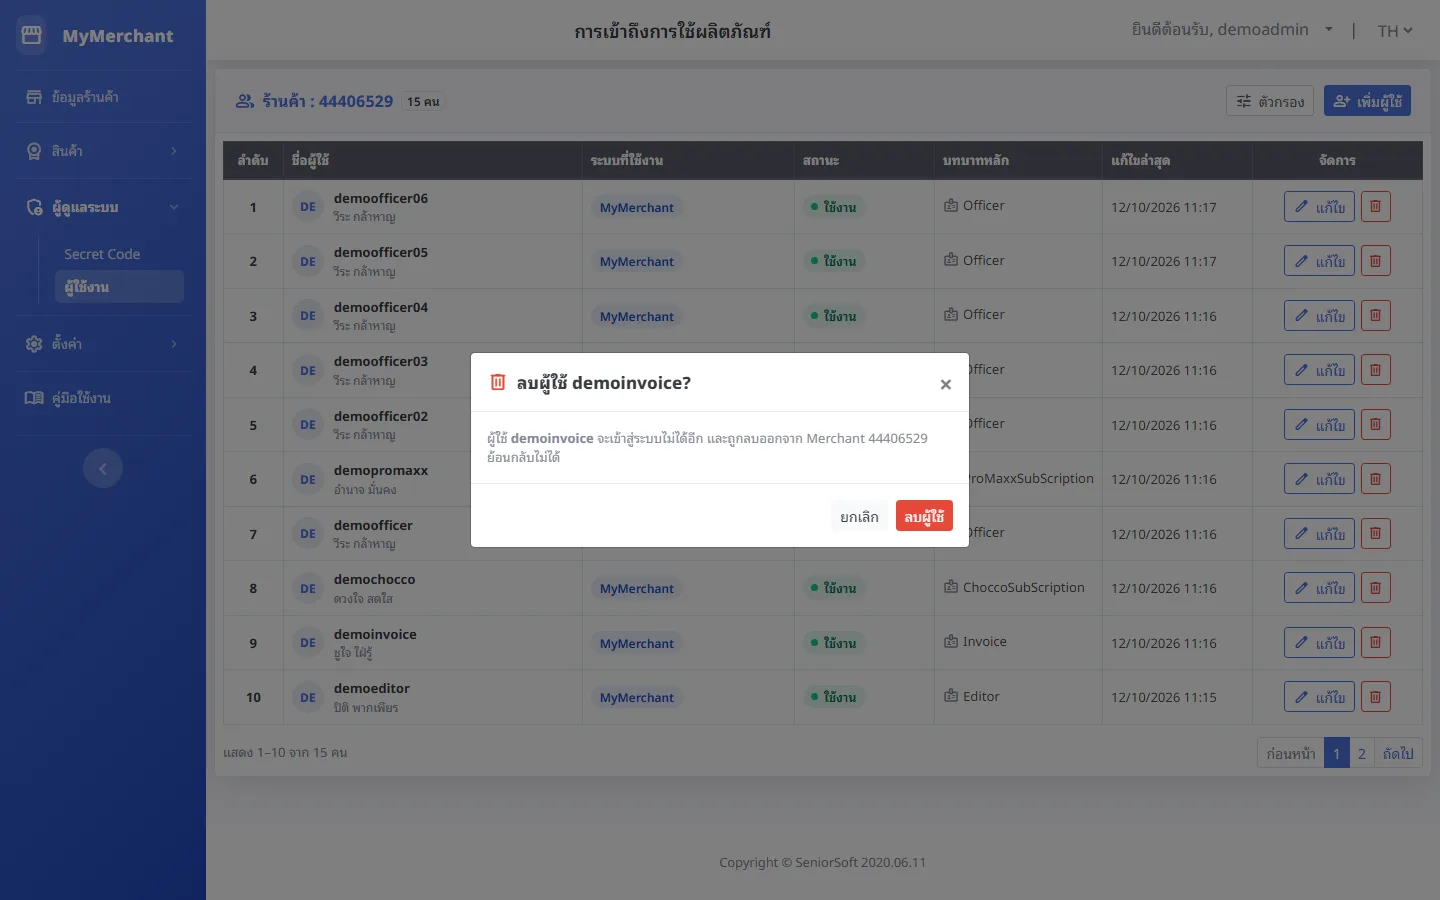Click the DE avatar beside demoeditor
1440x900 pixels.
(308, 697)
